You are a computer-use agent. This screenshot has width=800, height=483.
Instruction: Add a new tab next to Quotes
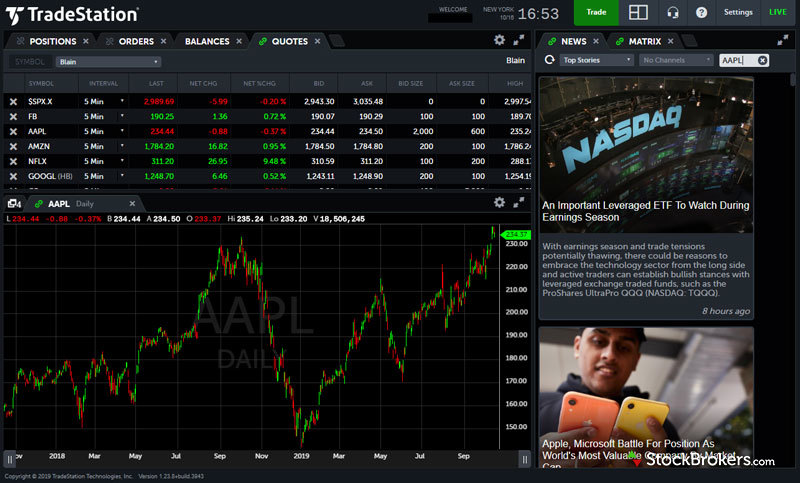tap(336, 41)
